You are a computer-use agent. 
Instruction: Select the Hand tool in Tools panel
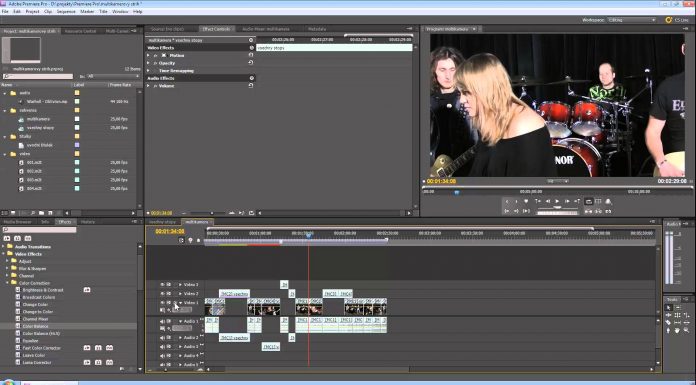(x=677, y=330)
